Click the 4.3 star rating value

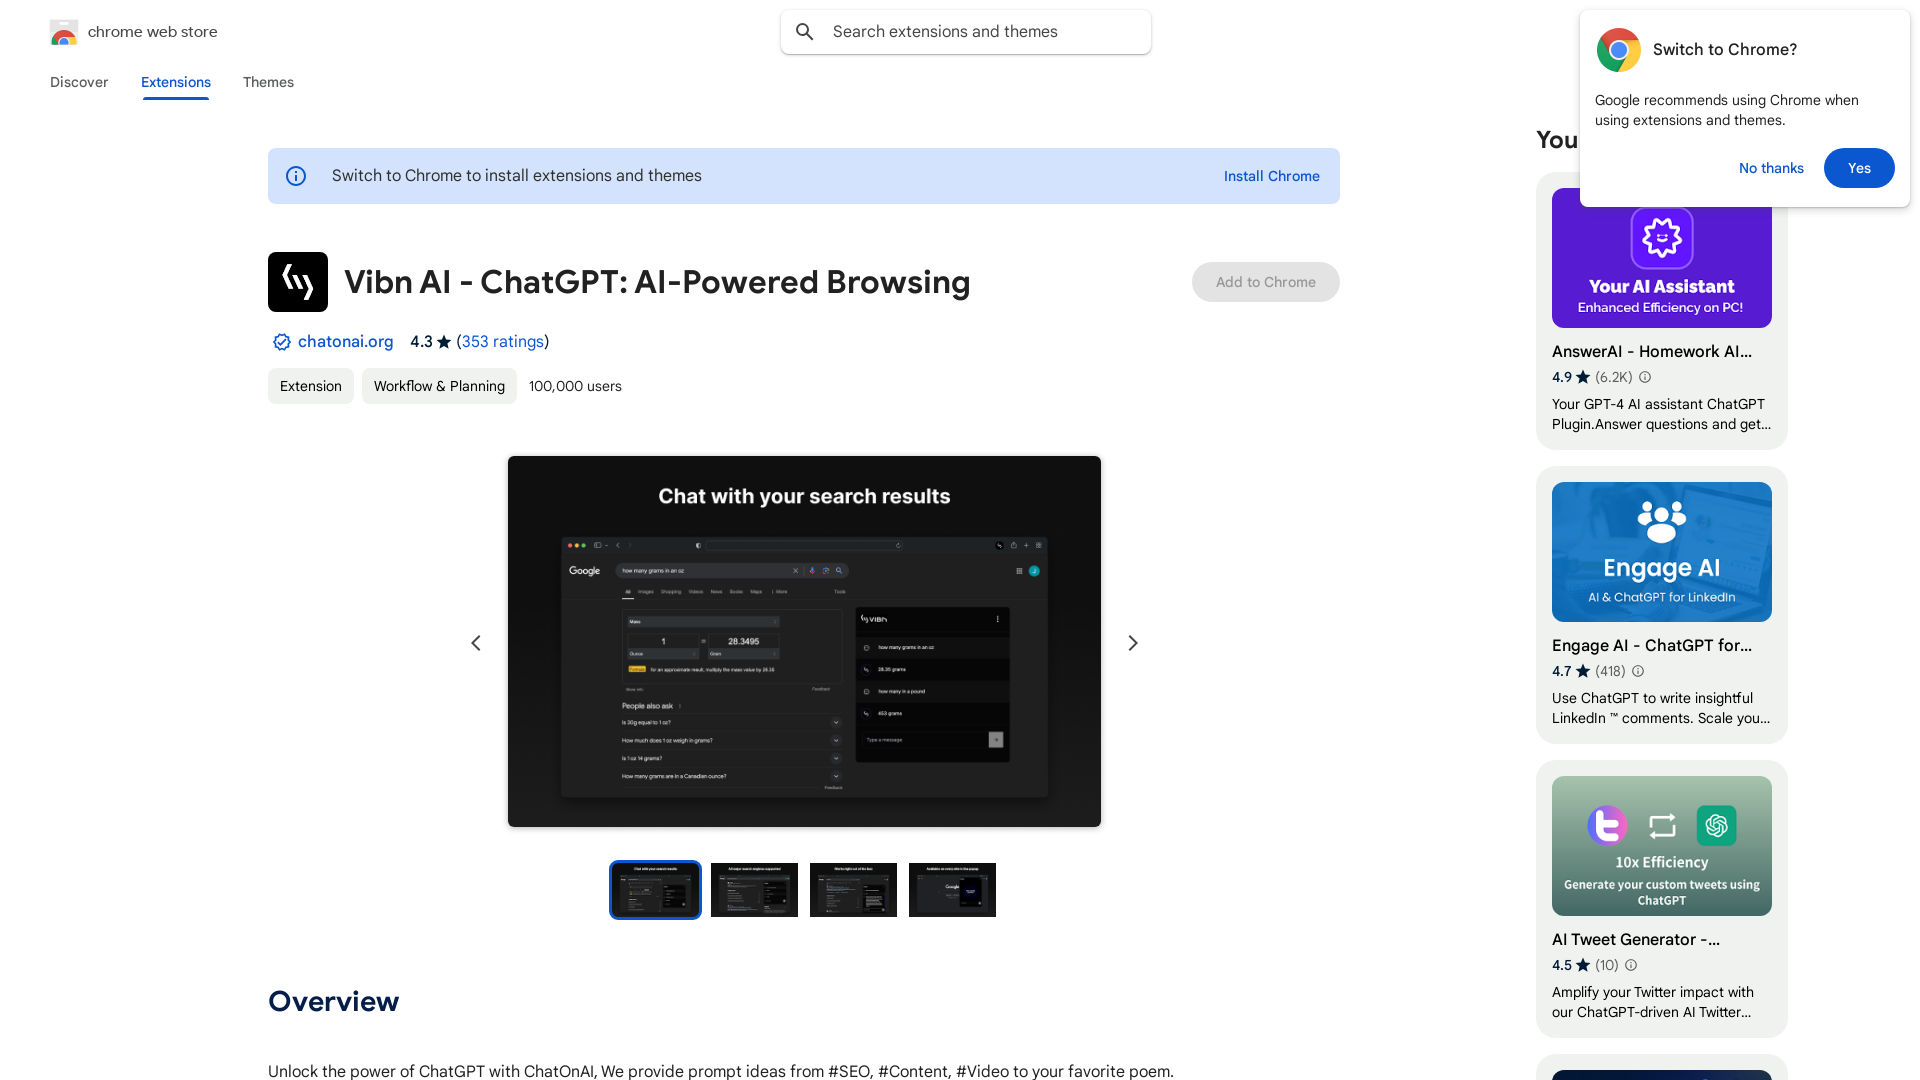tap(421, 342)
